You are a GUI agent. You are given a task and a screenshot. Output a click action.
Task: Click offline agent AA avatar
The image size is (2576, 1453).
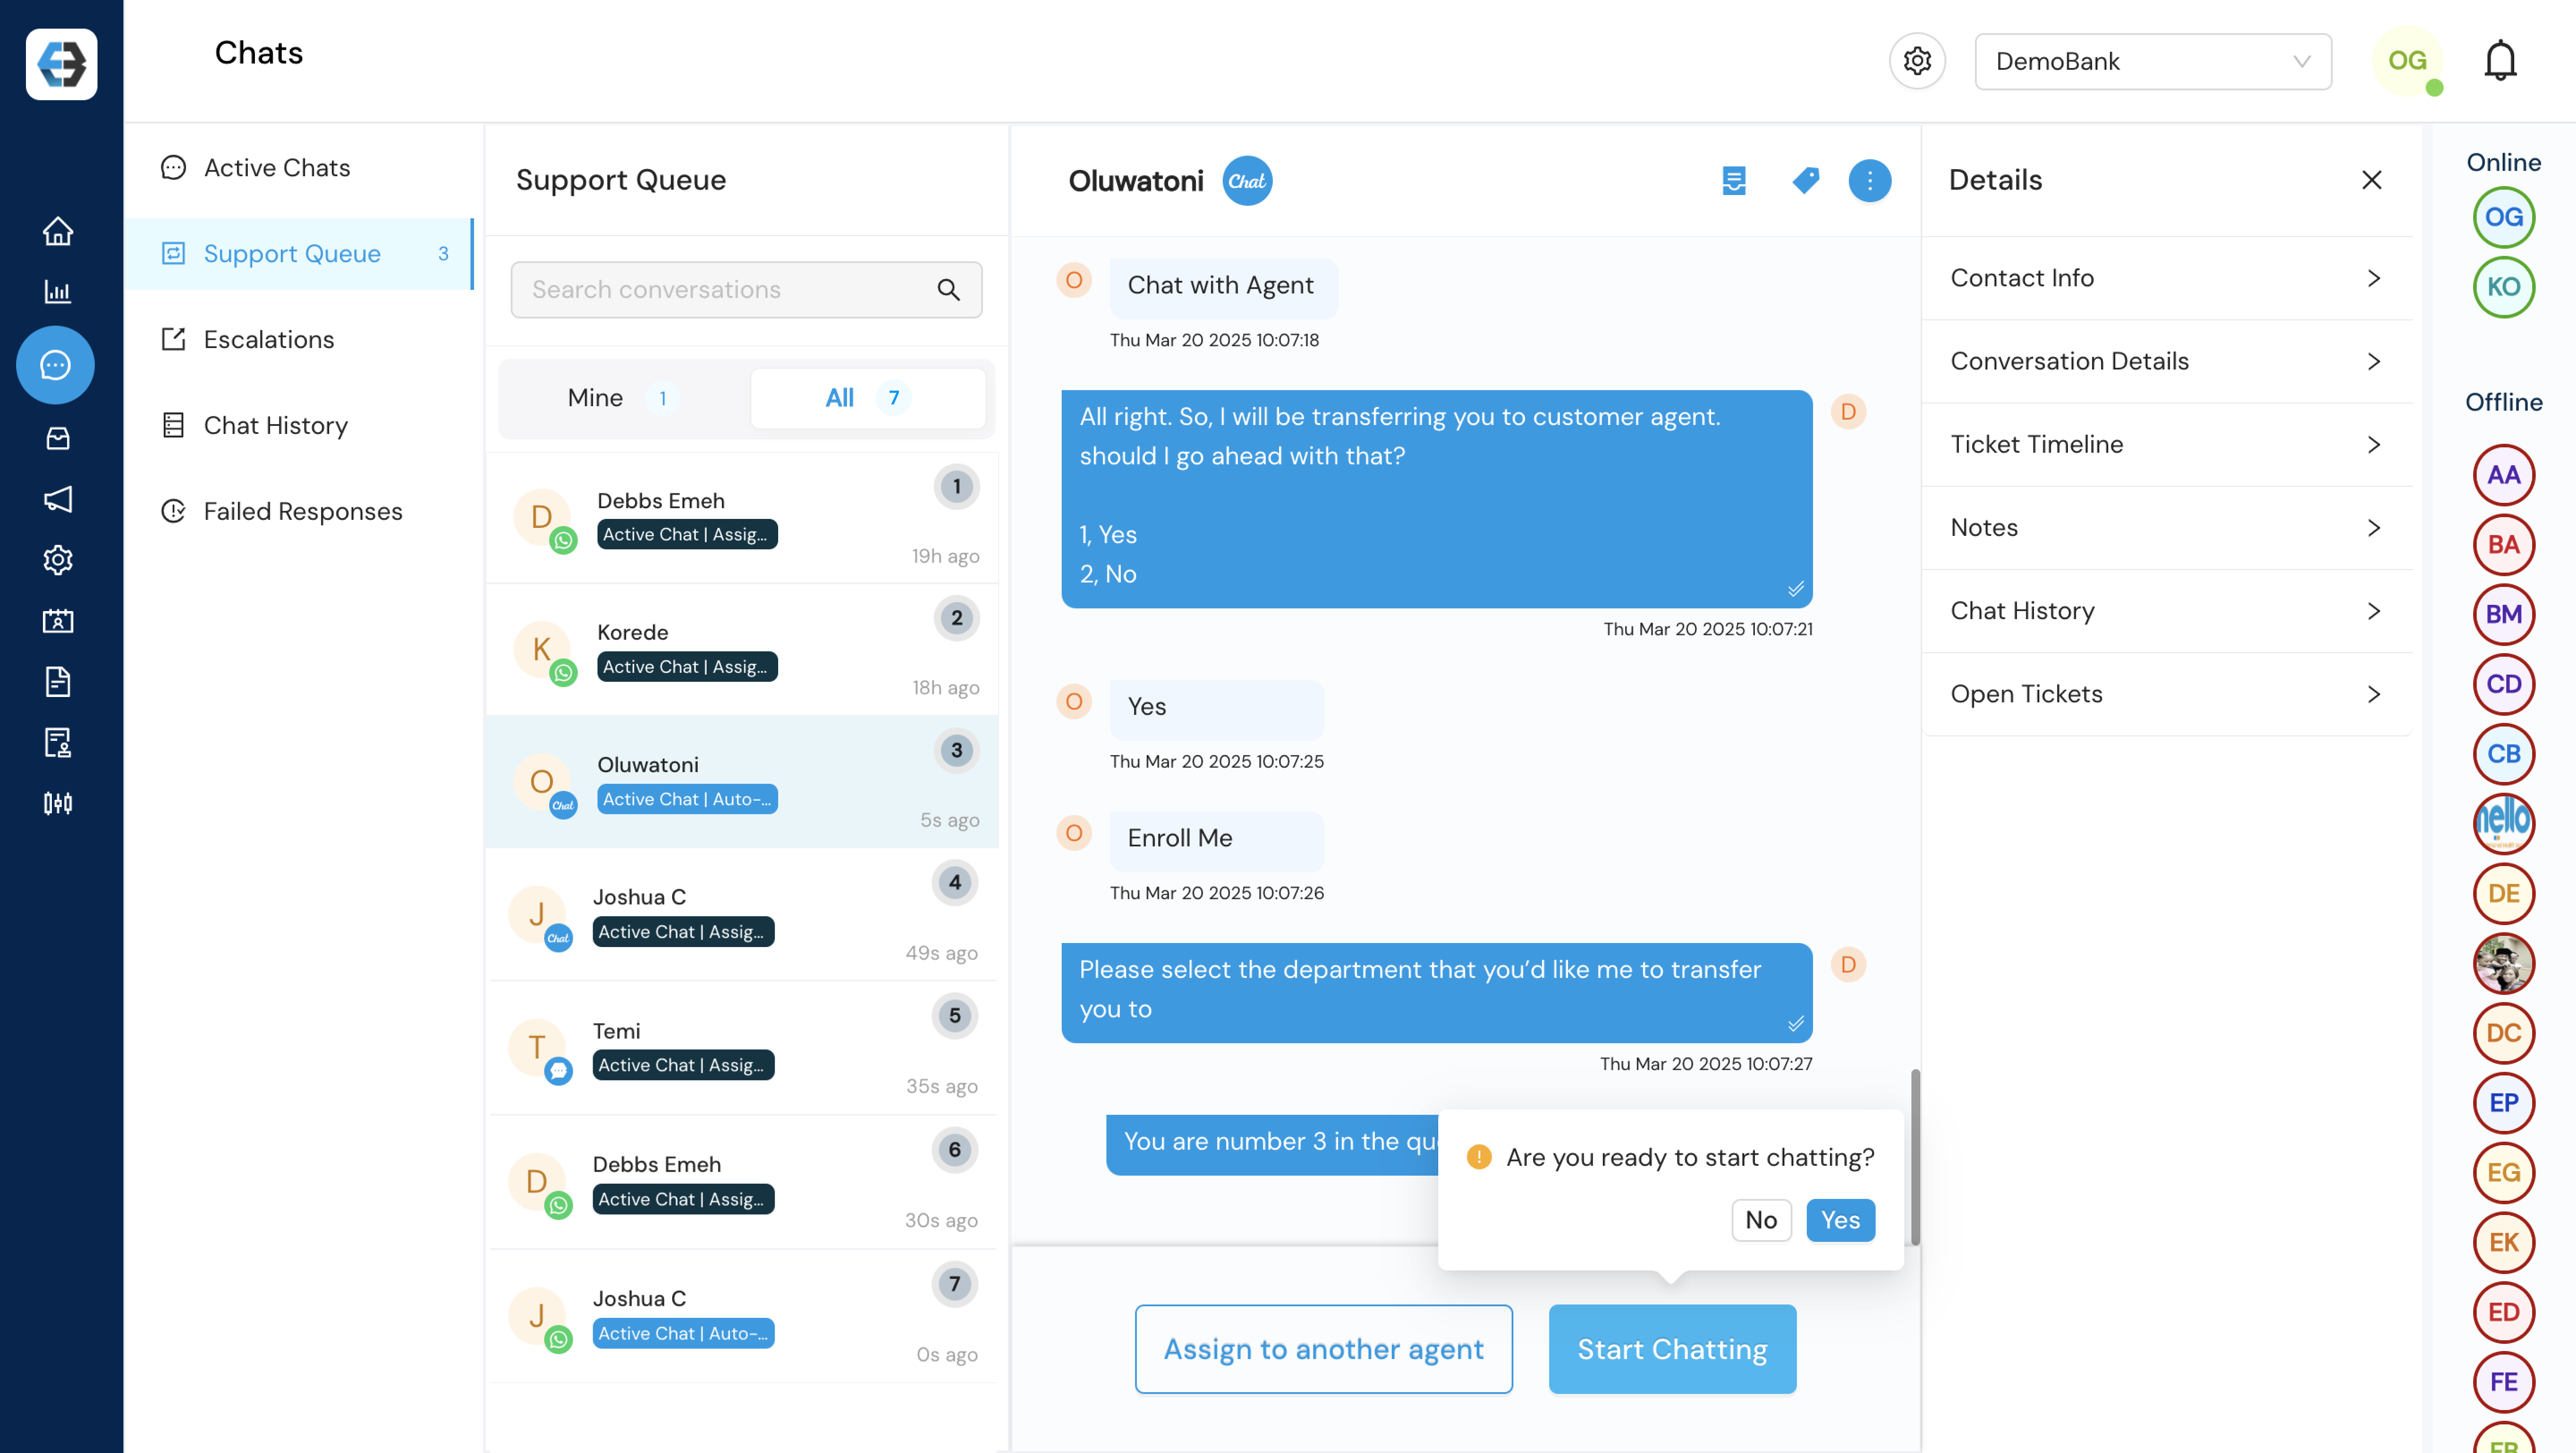2503,475
